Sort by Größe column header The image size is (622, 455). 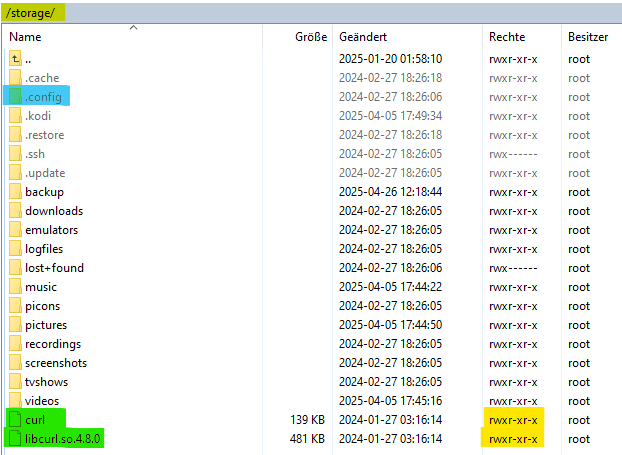pyautogui.click(x=310, y=36)
